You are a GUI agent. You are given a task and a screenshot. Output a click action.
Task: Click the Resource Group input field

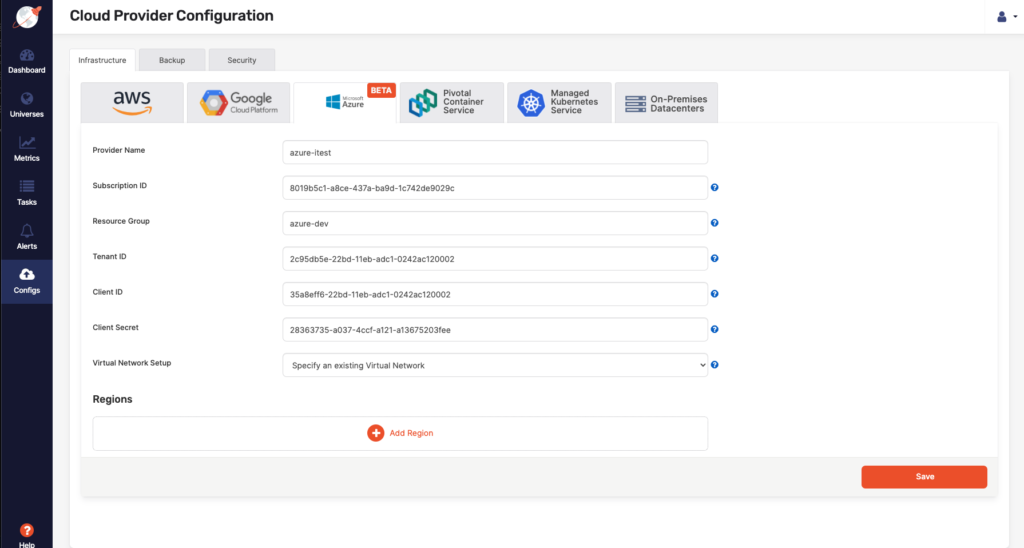(495, 223)
